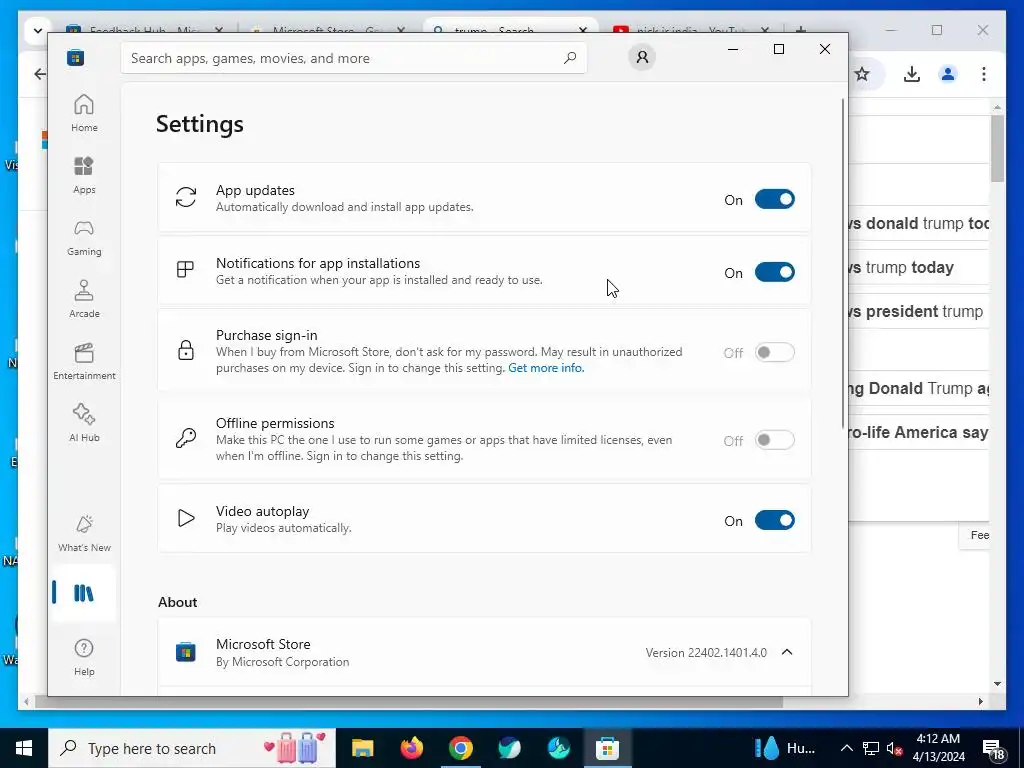Switch to Feedback Hub Chrome tab

click(x=146, y=27)
